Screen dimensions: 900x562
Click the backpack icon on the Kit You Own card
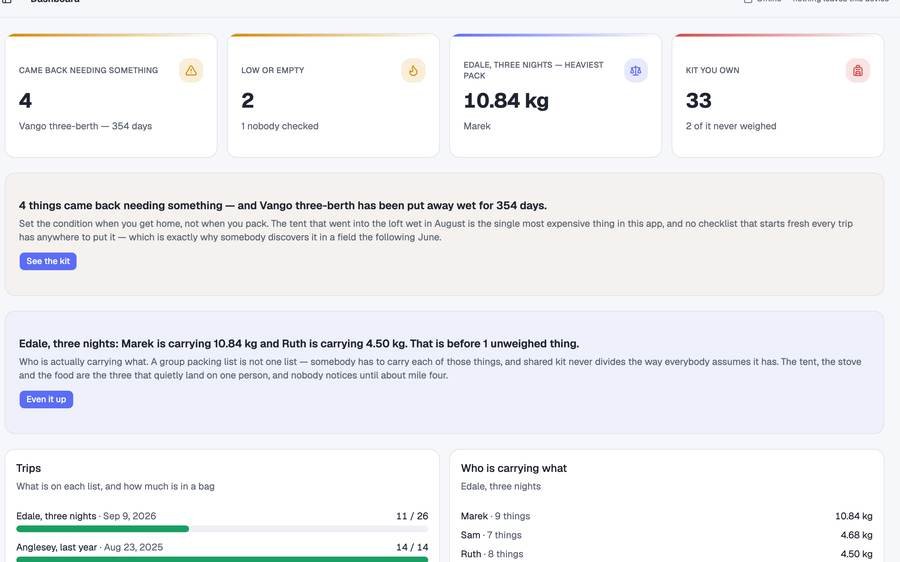pyautogui.click(x=858, y=71)
